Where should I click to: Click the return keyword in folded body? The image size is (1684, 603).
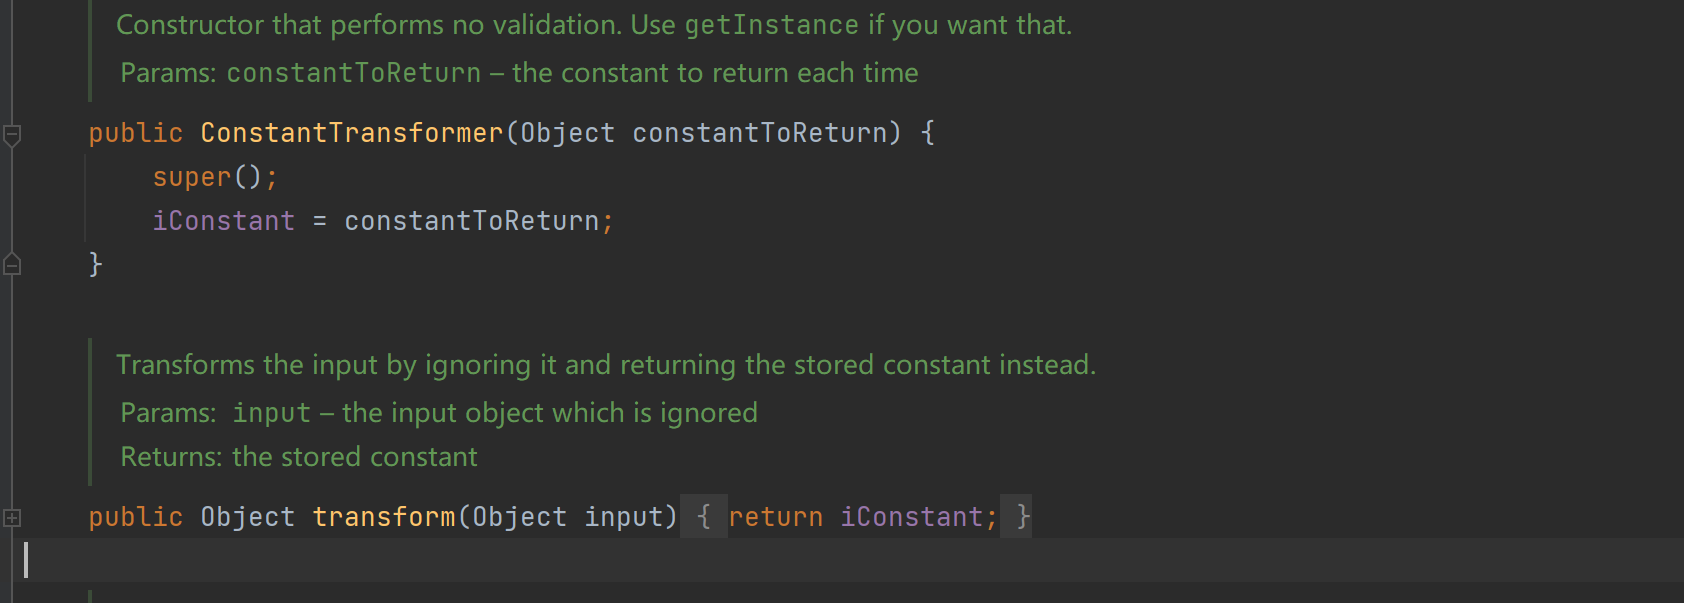(x=776, y=517)
